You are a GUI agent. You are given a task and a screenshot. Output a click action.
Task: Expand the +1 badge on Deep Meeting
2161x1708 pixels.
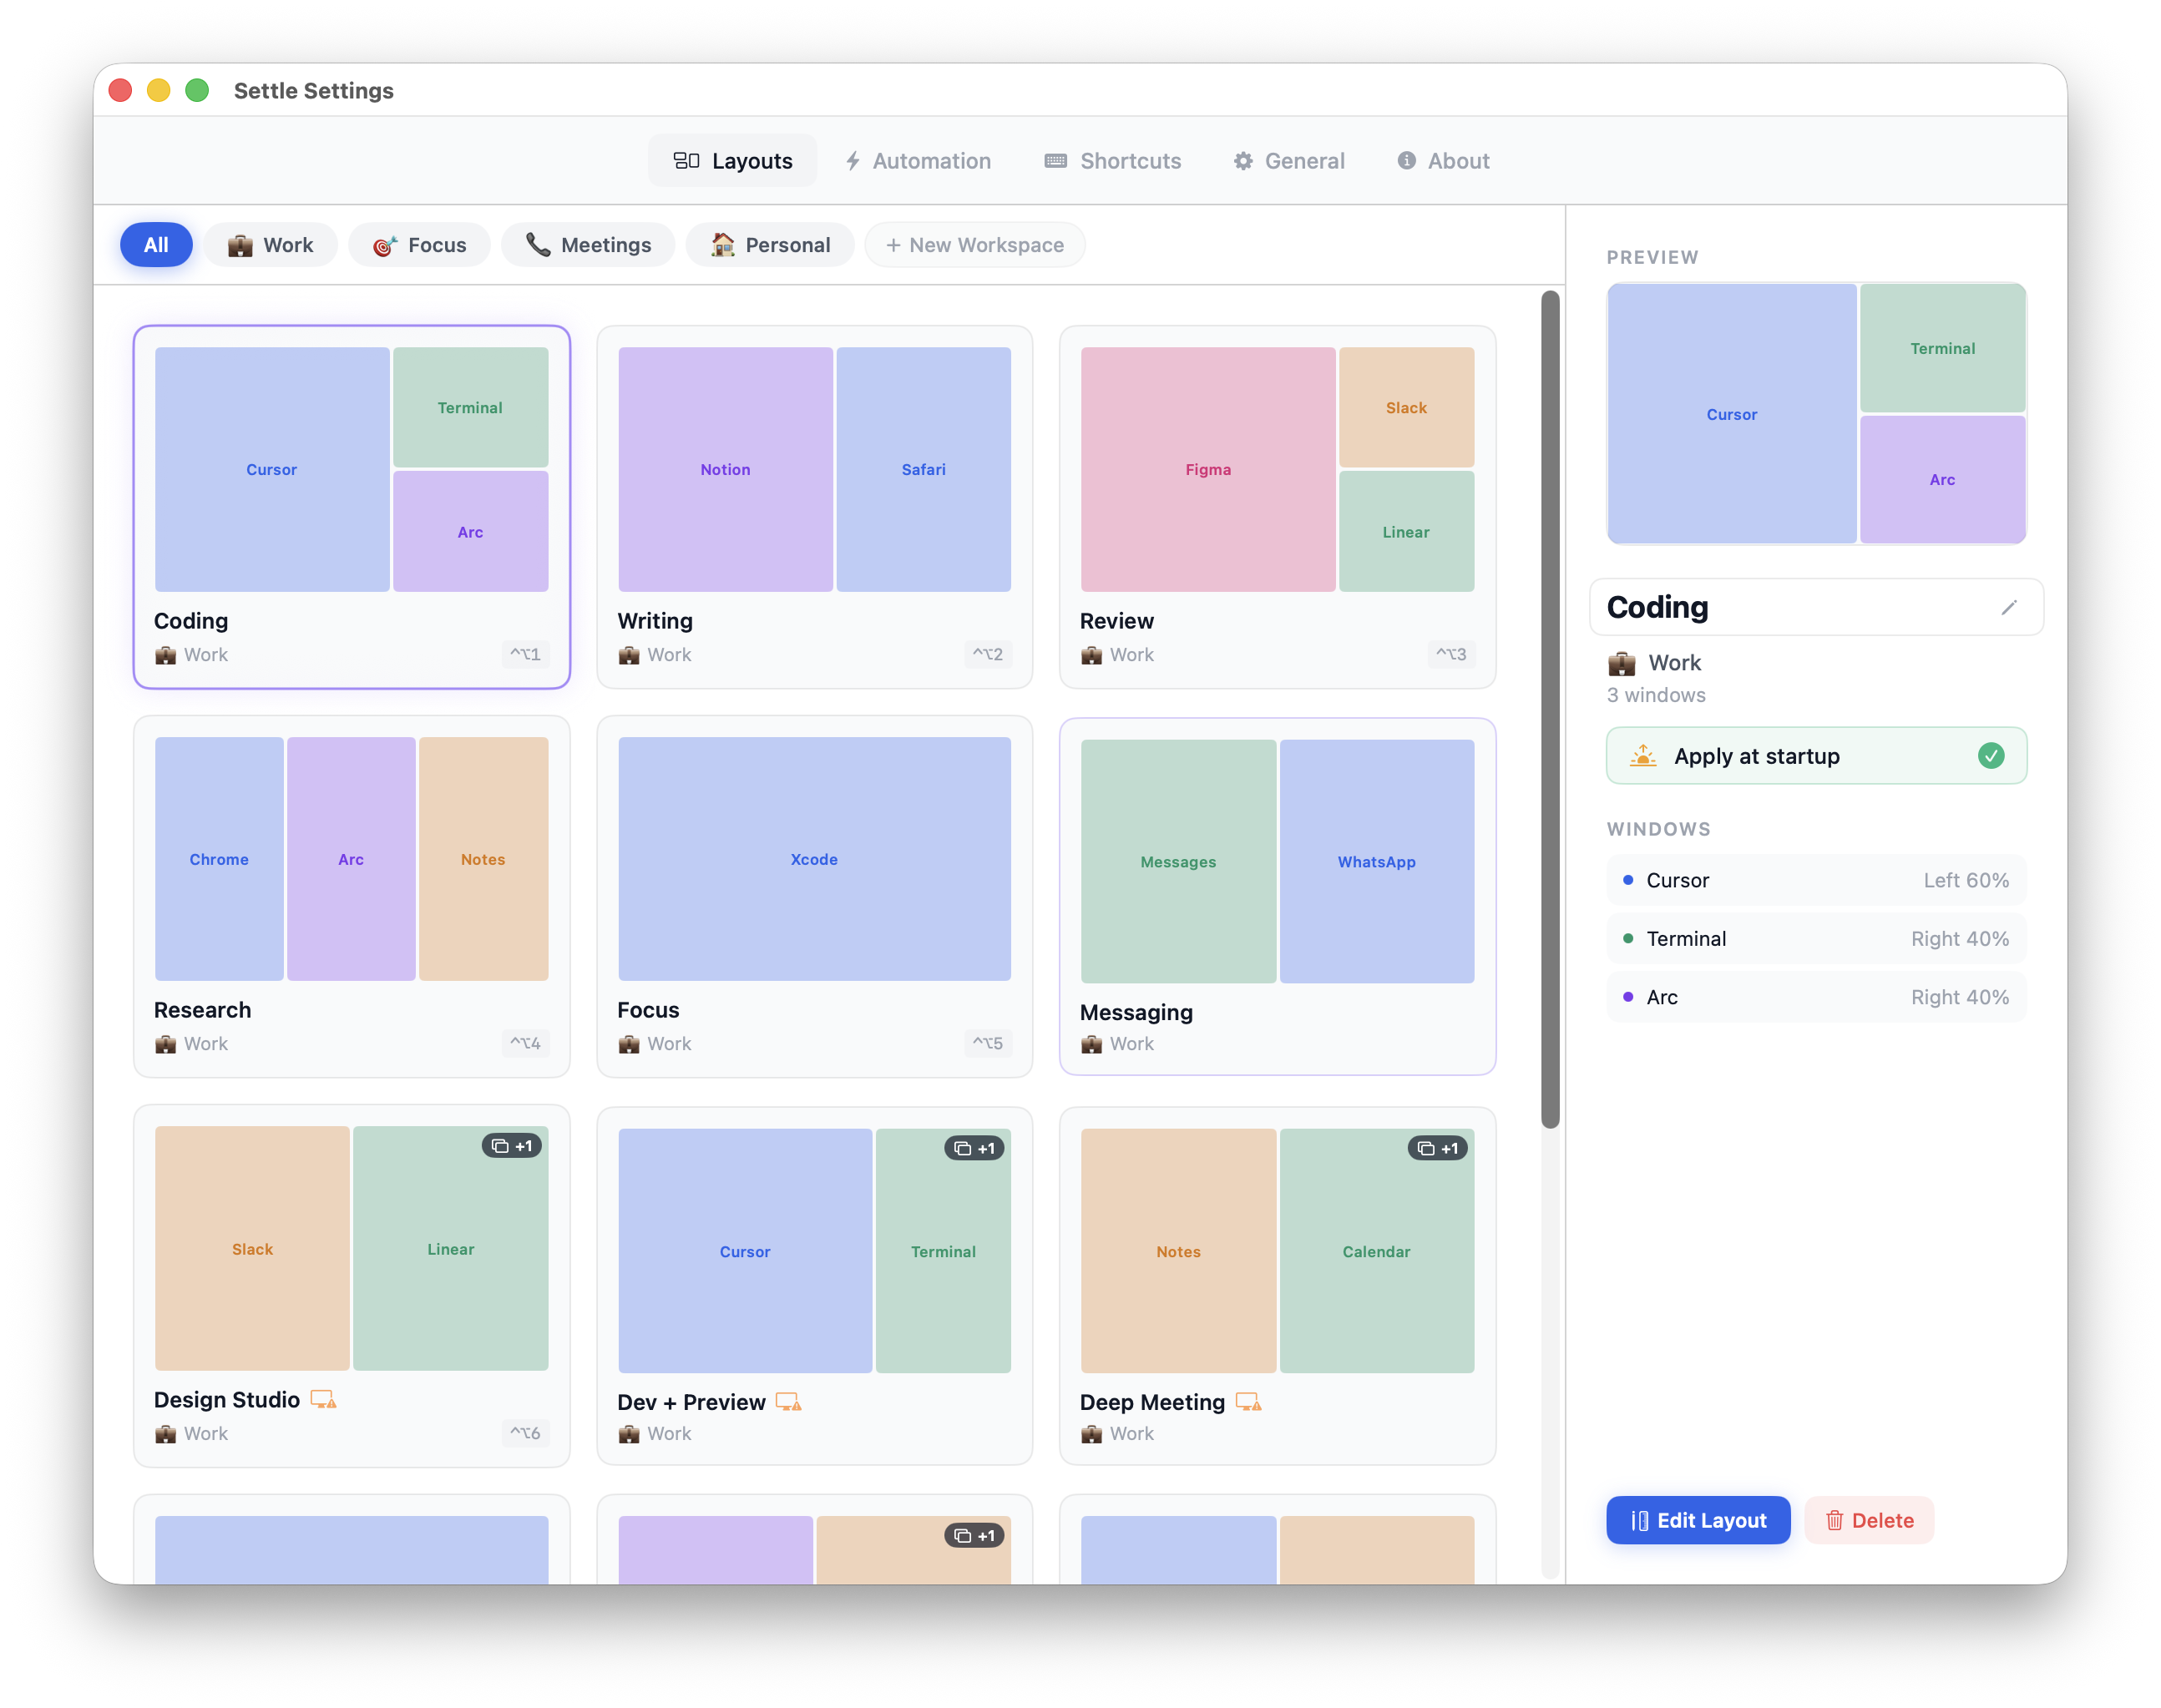[1437, 1148]
